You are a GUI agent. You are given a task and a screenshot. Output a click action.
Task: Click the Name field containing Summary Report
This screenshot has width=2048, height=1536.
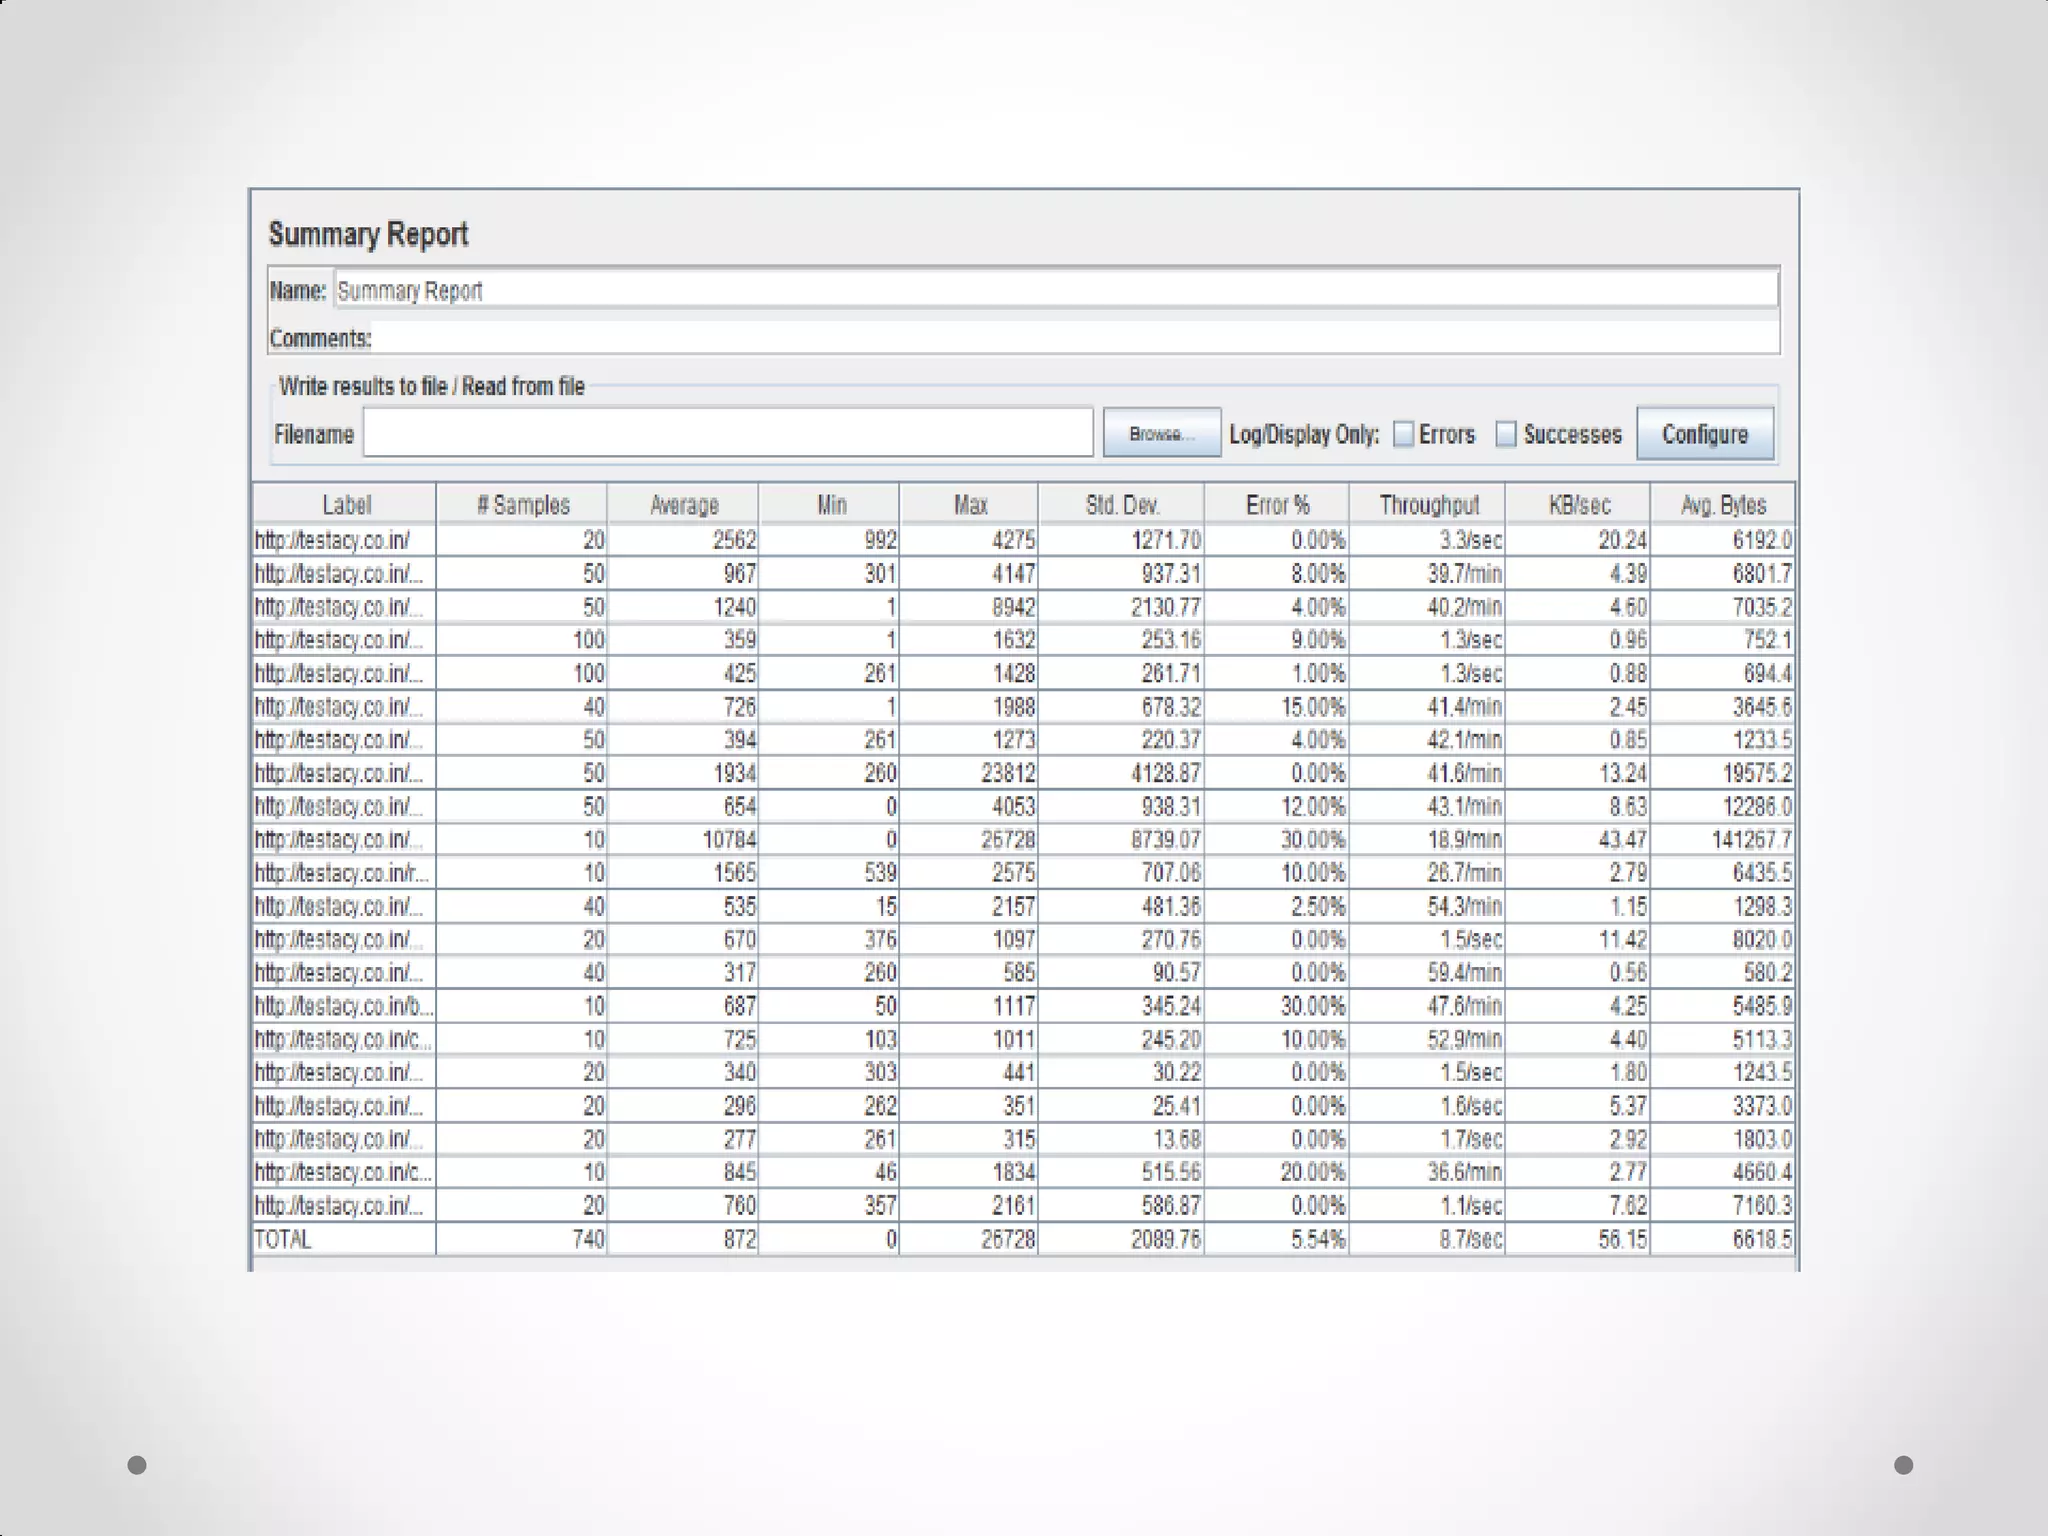click(1055, 290)
